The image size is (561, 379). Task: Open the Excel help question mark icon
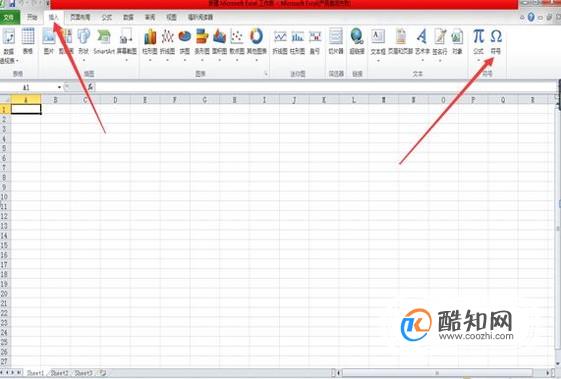tap(531, 17)
